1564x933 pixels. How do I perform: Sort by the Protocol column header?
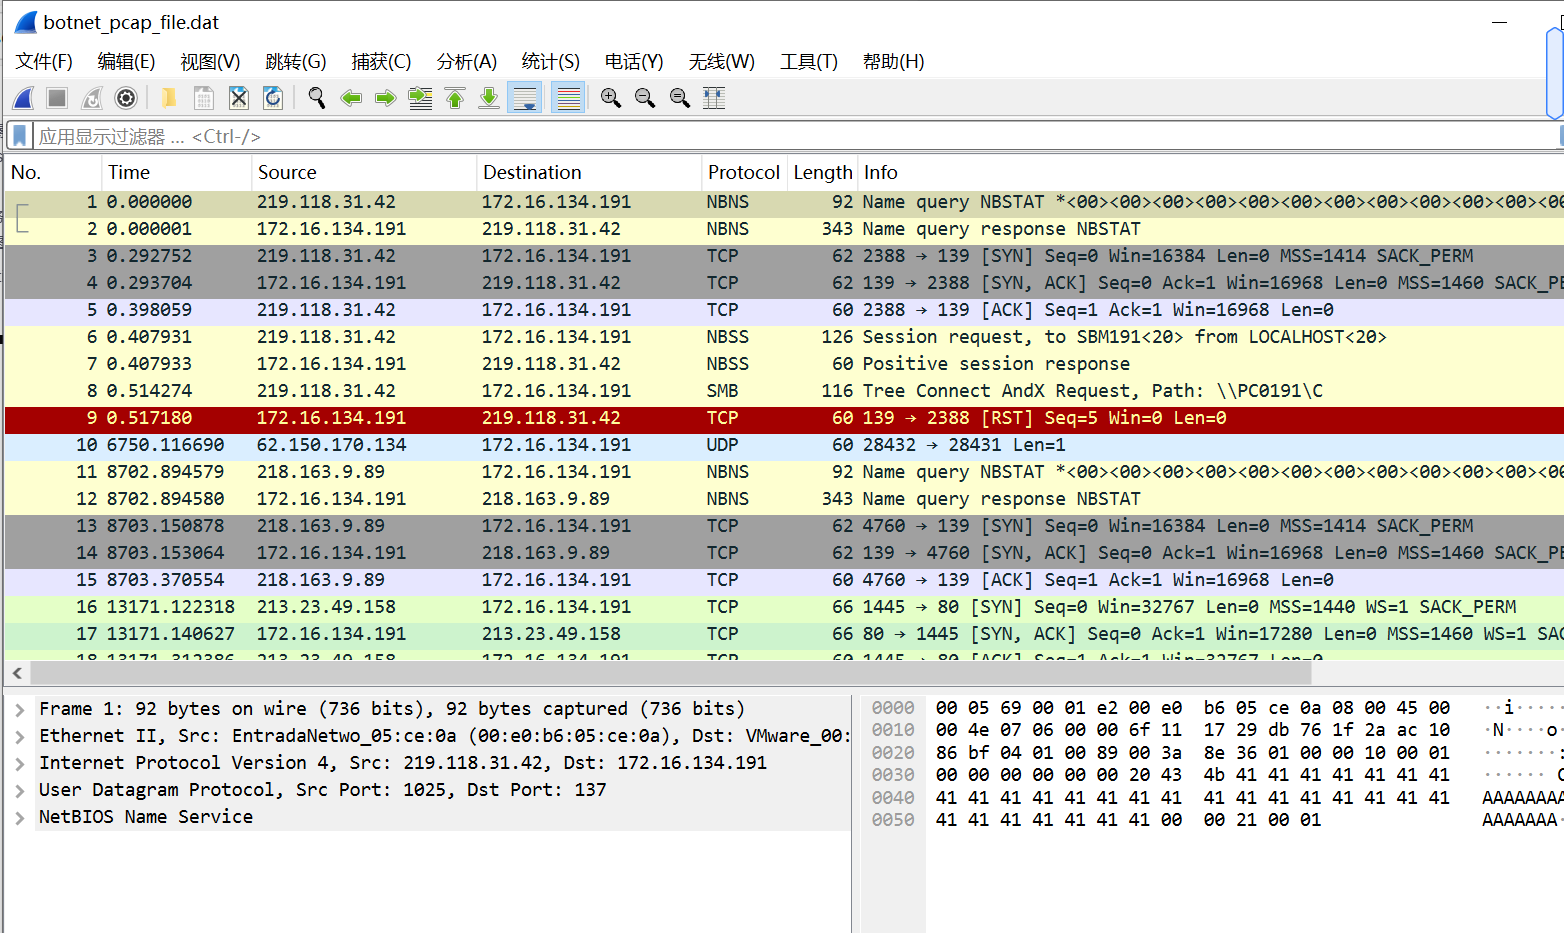[744, 172]
